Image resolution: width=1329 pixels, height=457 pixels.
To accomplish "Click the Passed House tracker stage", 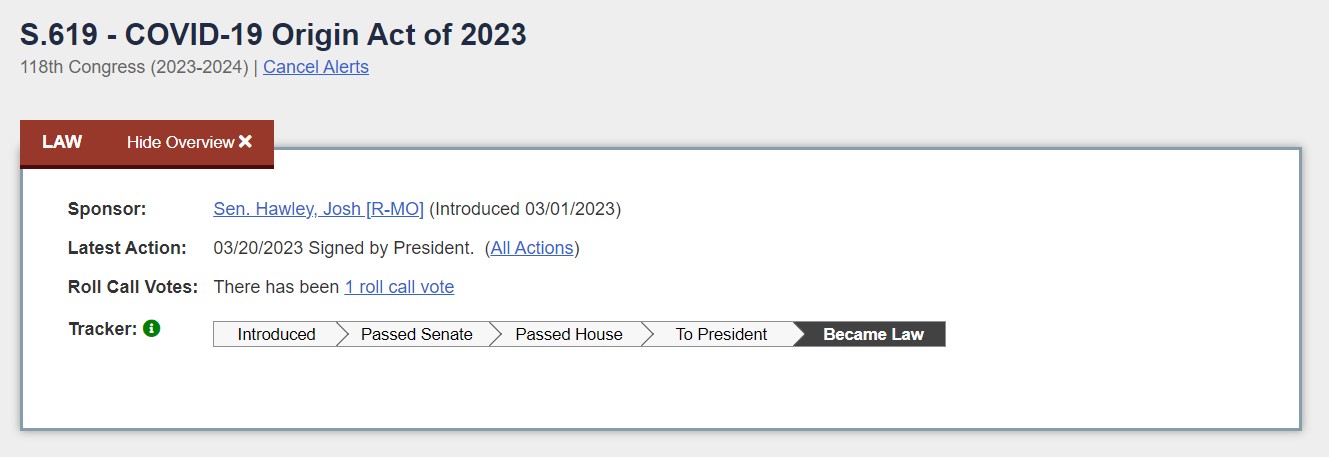I will tap(568, 334).
